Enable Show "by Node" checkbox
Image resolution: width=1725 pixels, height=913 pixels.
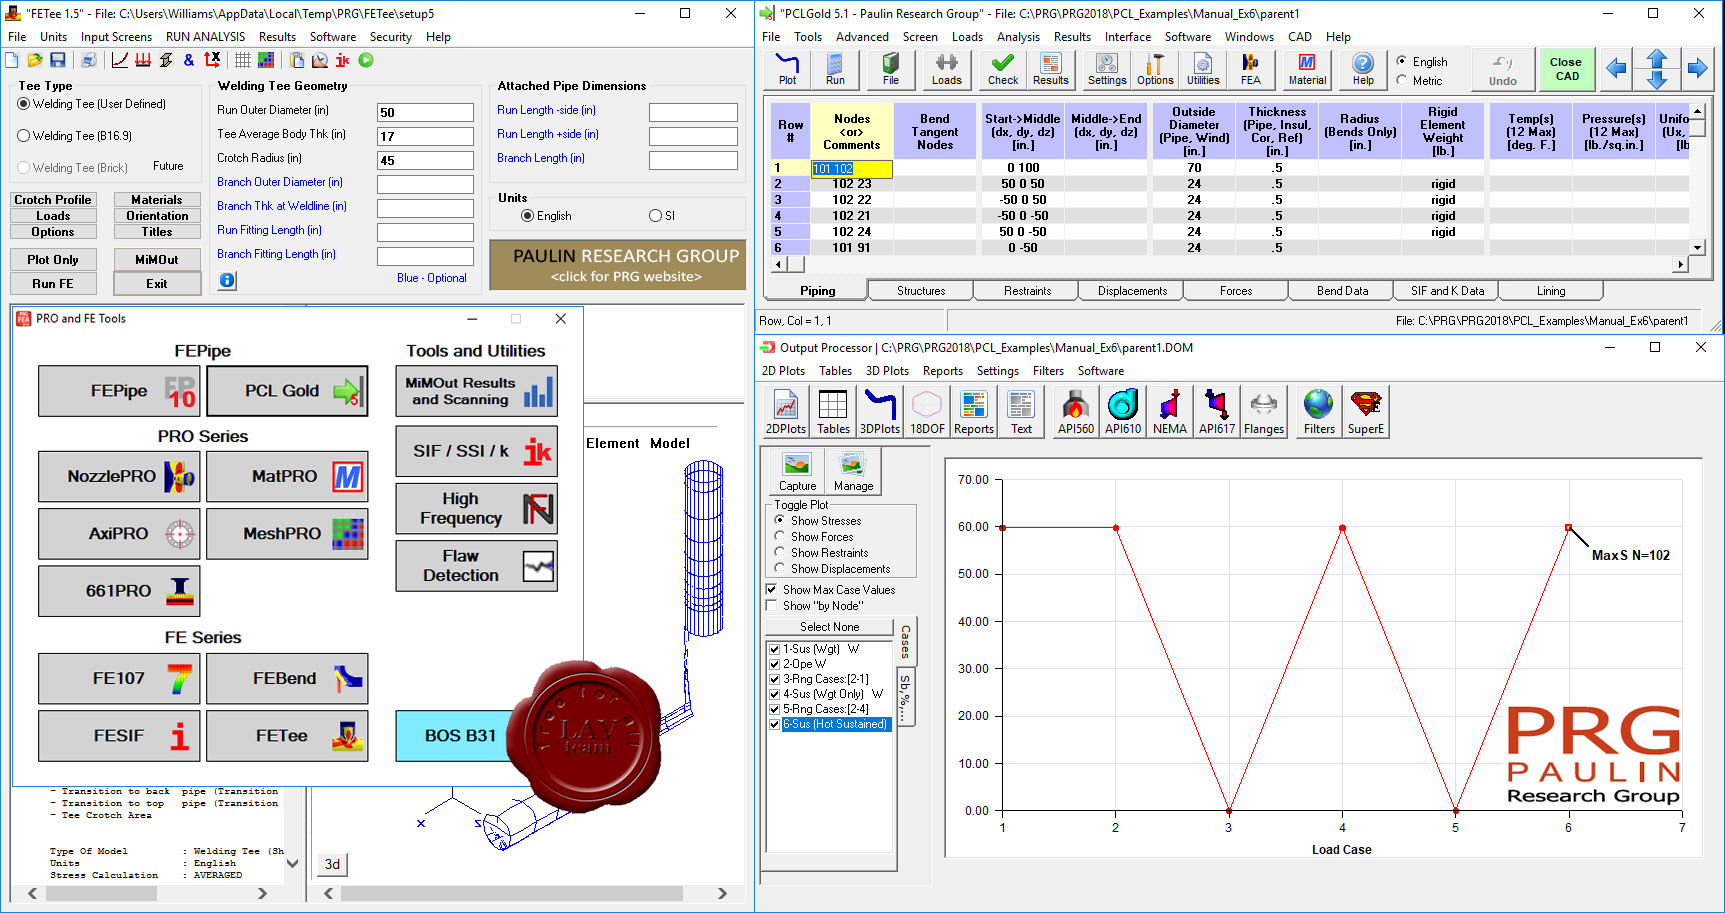pyautogui.click(x=772, y=606)
